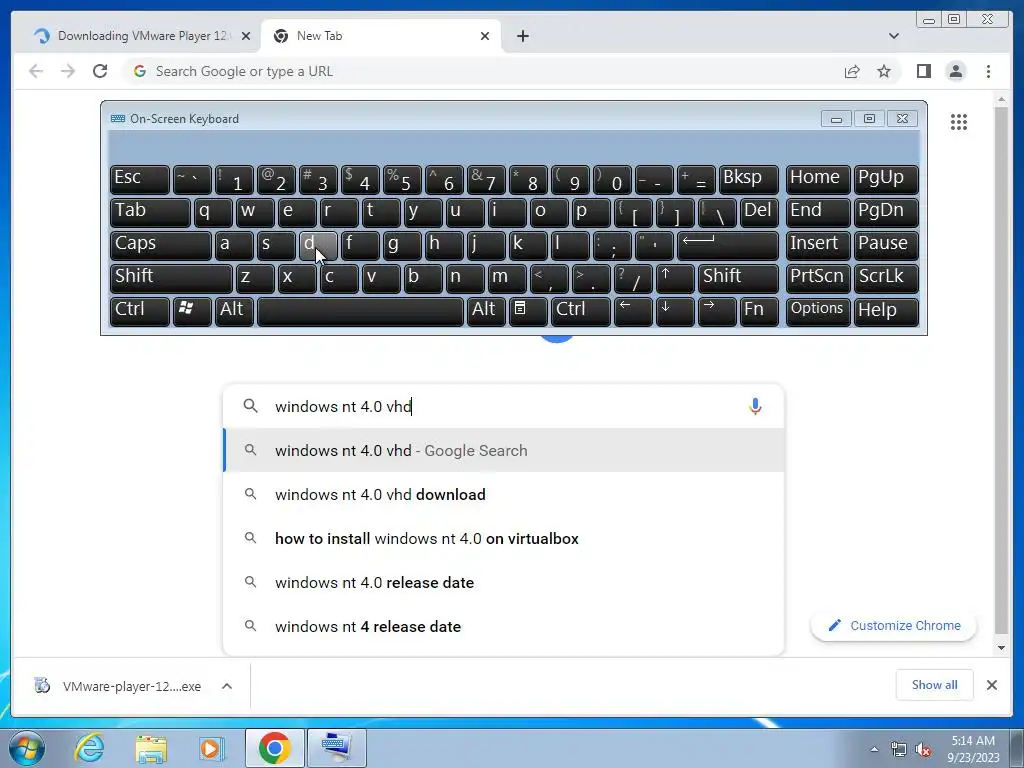Select On-Screen Keyboard taskbar button
1024x768 pixels.
(337, 748)
